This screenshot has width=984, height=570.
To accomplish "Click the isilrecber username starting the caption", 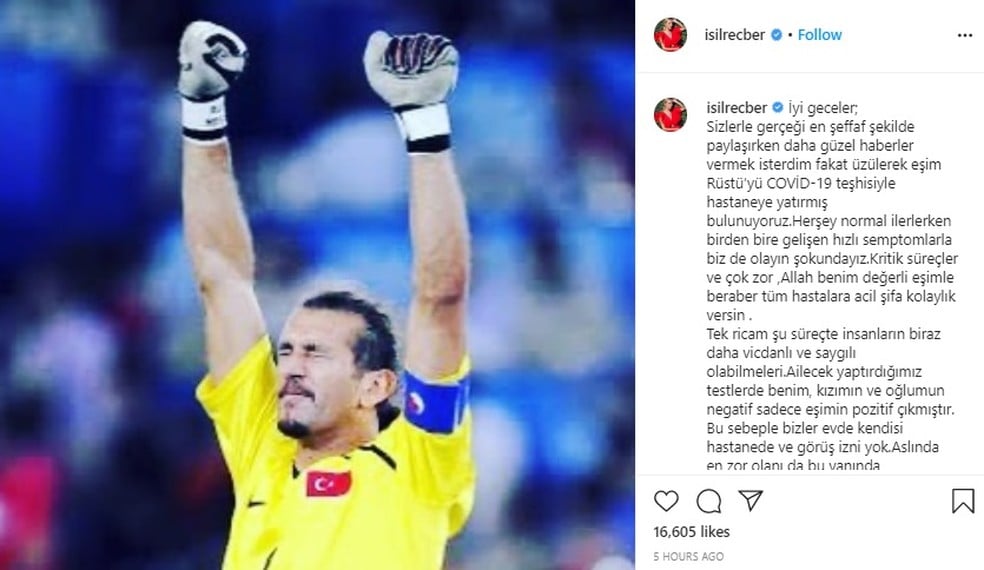I will [x=737, y=107].
